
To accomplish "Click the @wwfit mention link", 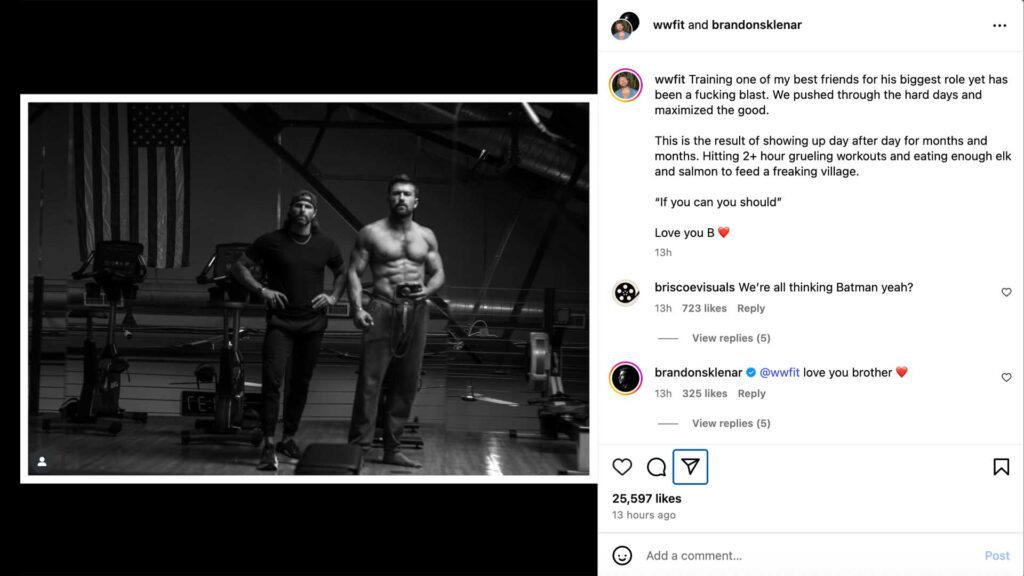I will [779, 373].
